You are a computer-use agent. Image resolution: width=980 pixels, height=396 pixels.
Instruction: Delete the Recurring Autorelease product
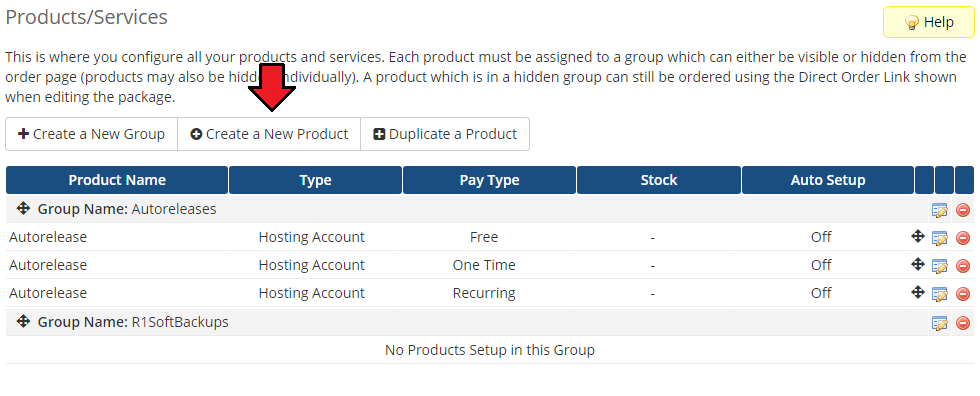pos(963,294)
